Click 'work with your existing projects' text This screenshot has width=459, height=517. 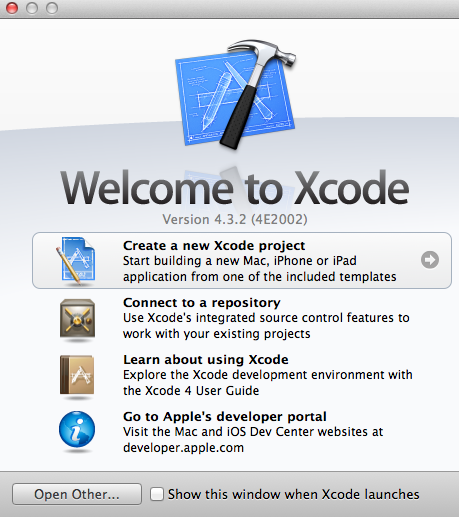click(x=217, y=334)
